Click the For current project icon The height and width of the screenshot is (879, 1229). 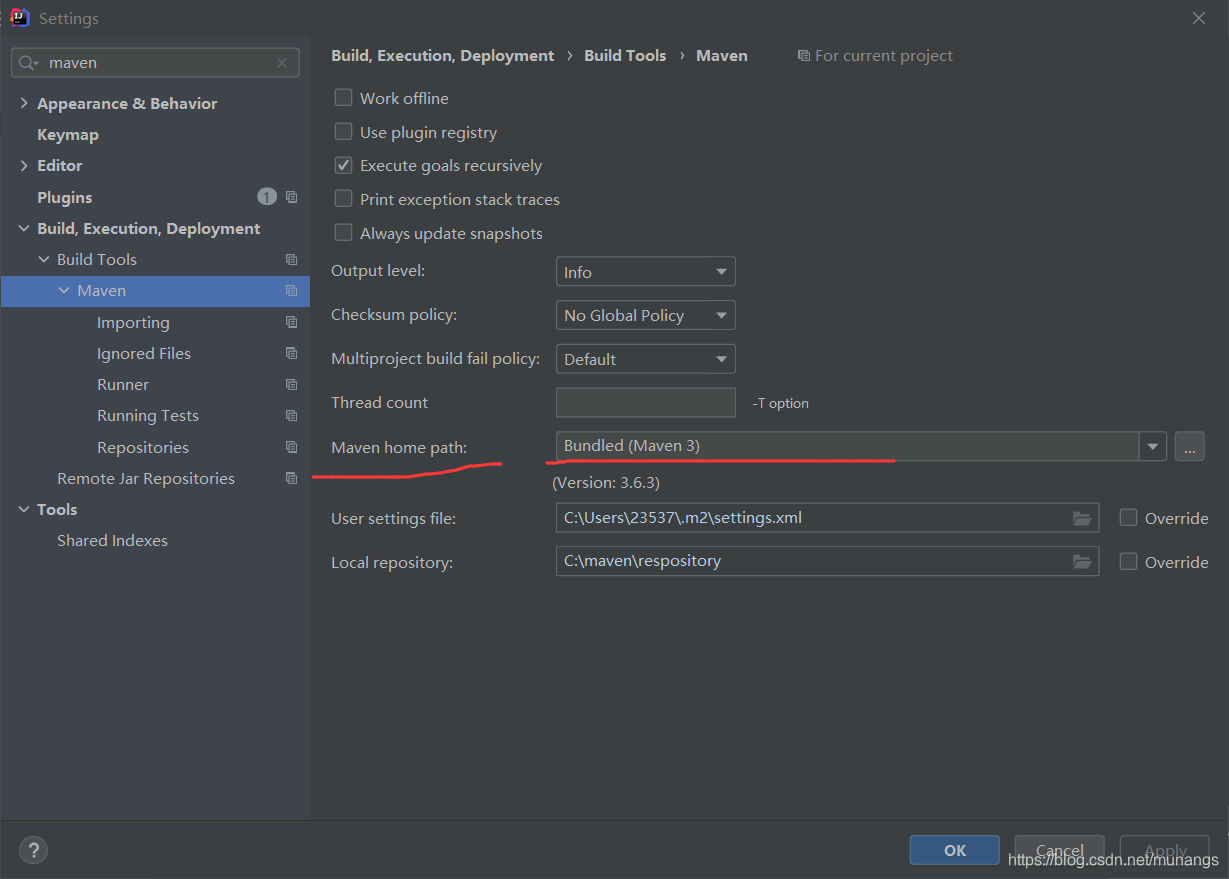pyautogui.click(x=803, y=56)
